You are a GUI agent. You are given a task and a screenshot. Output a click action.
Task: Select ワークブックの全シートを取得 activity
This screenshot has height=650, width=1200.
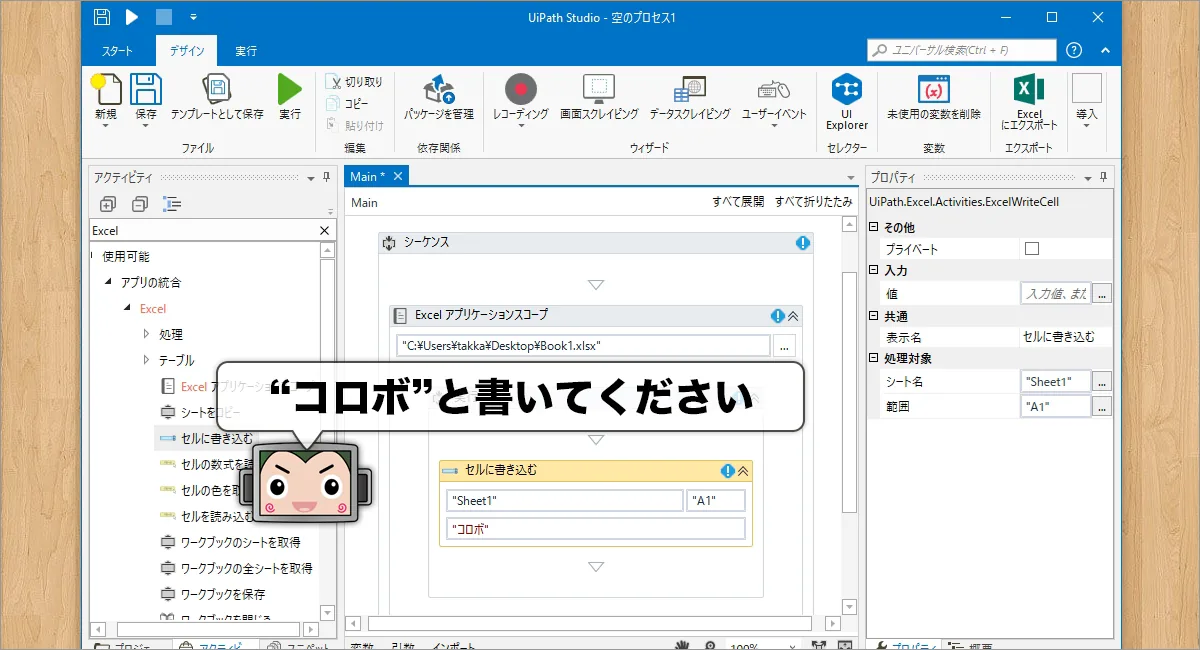(x=237, y=568)
